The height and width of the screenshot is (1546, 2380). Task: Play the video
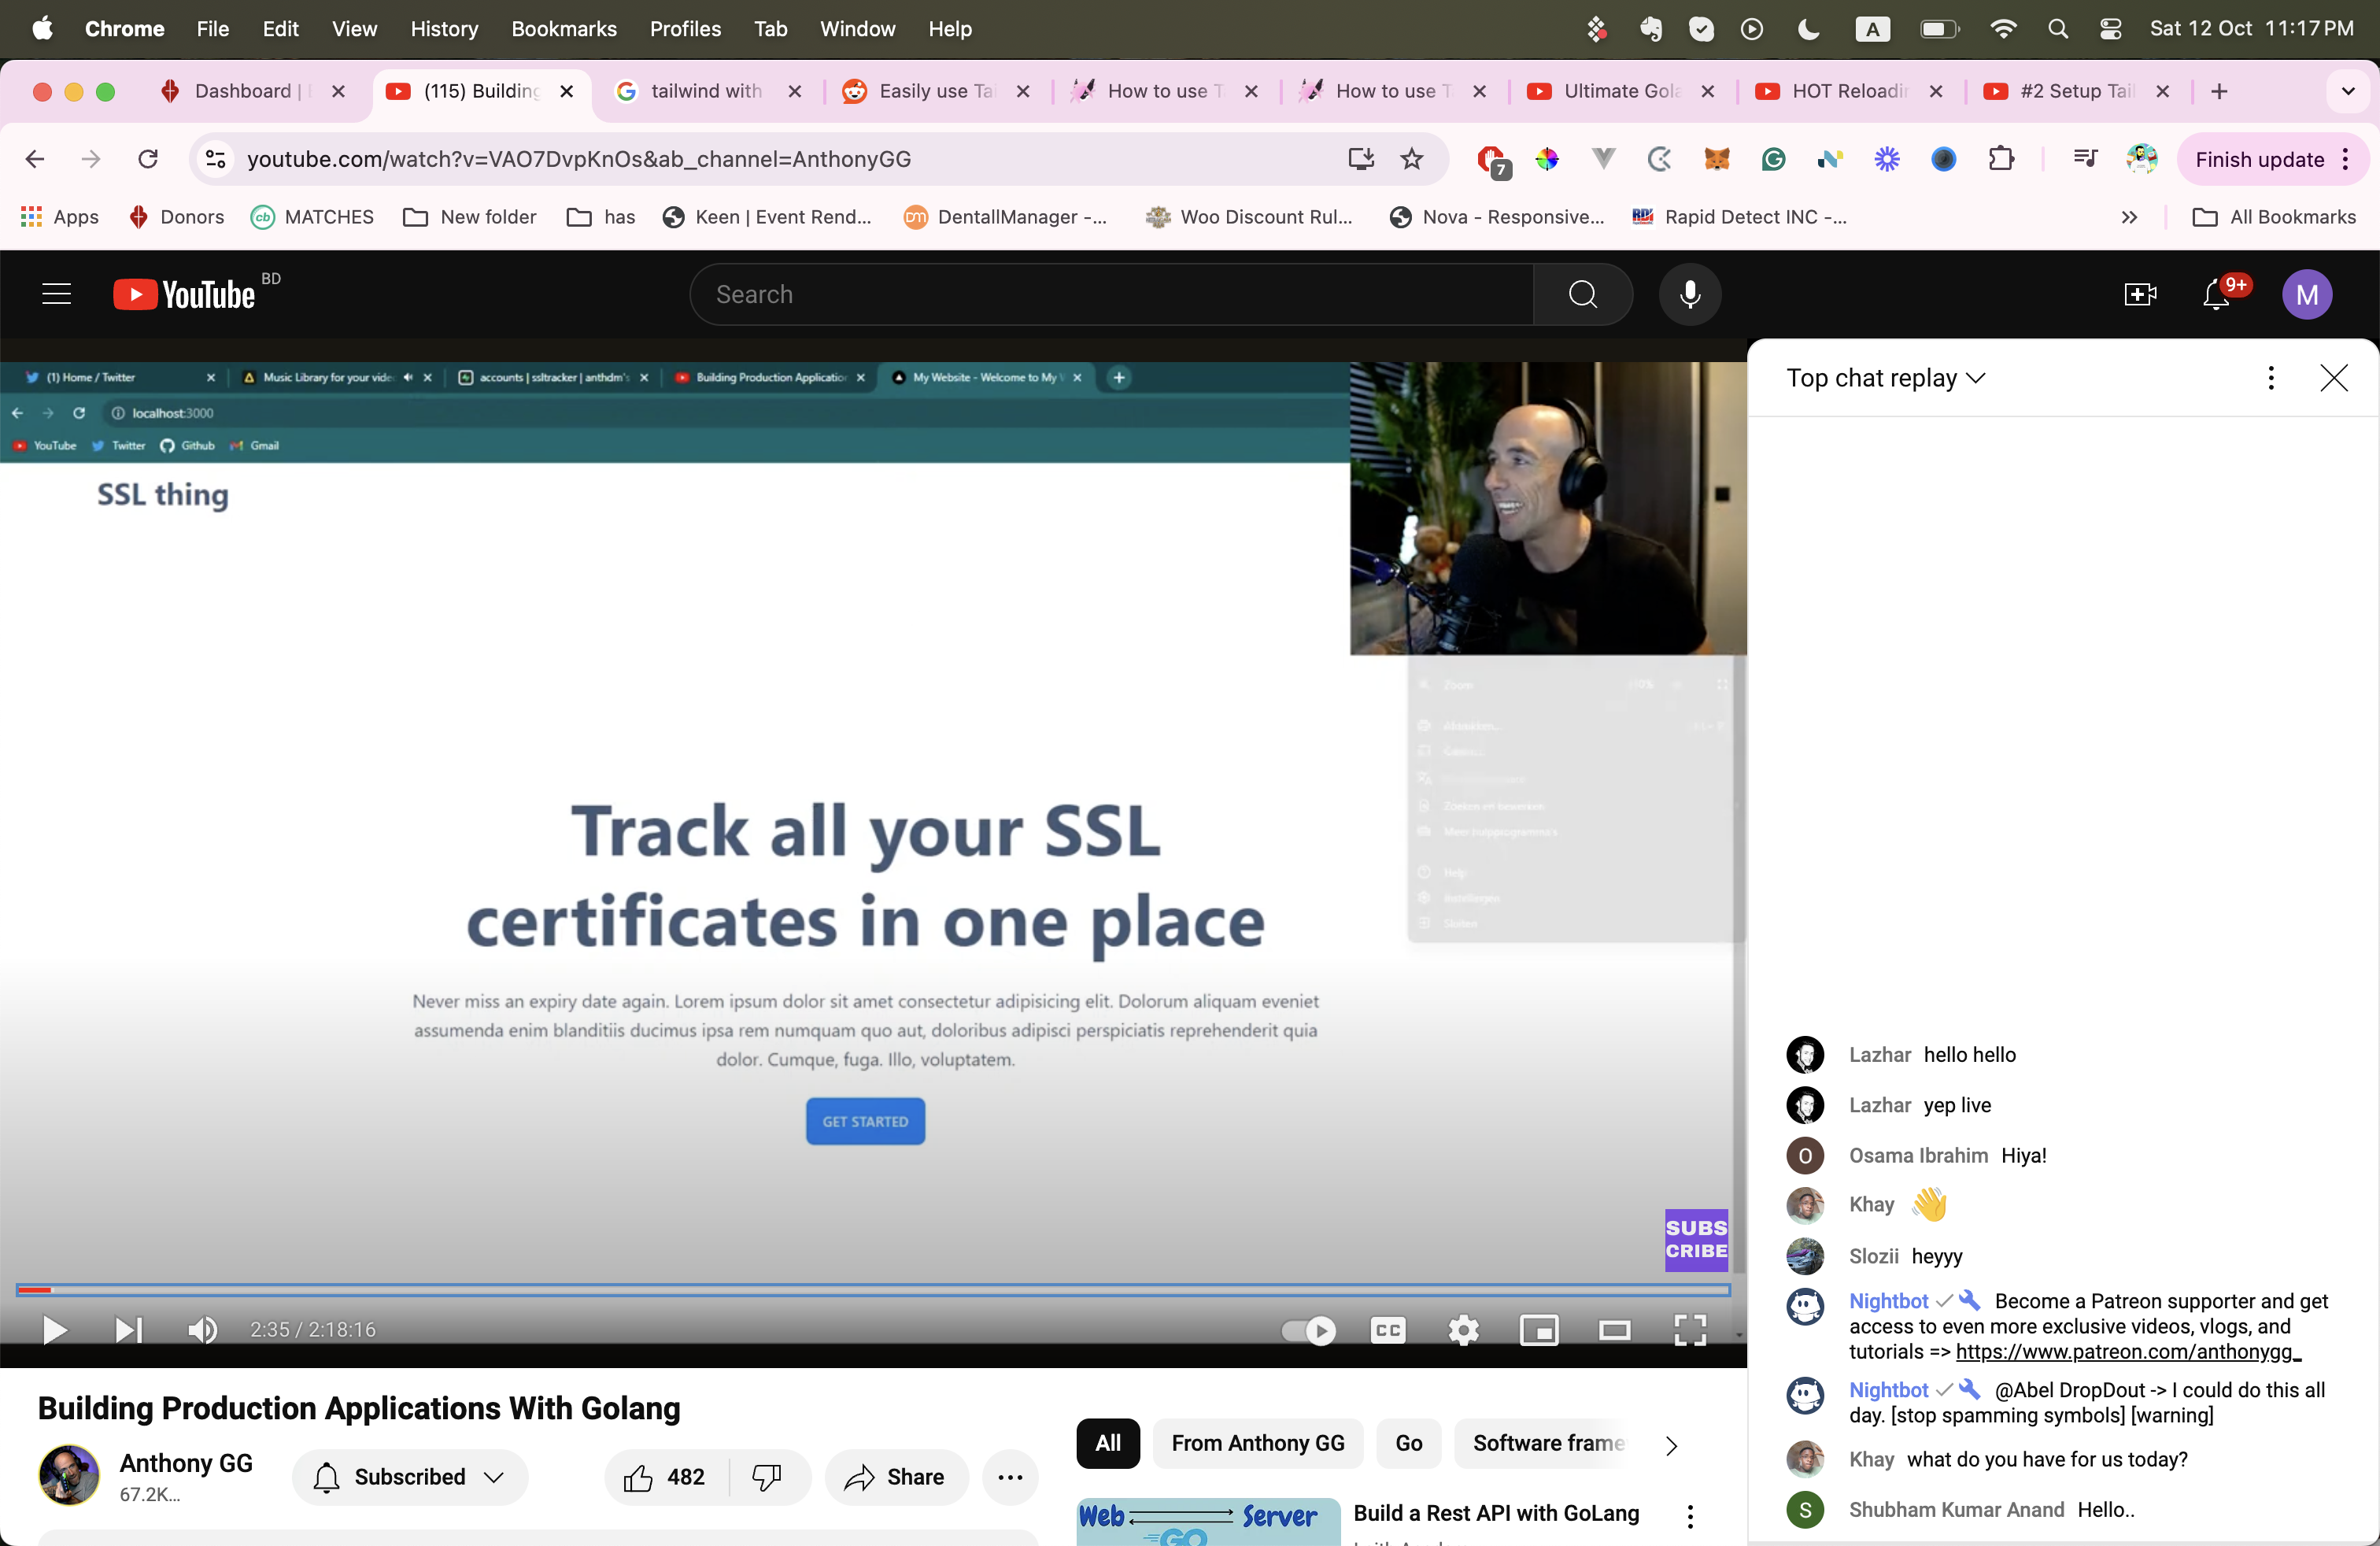[x=54, y=1329]
